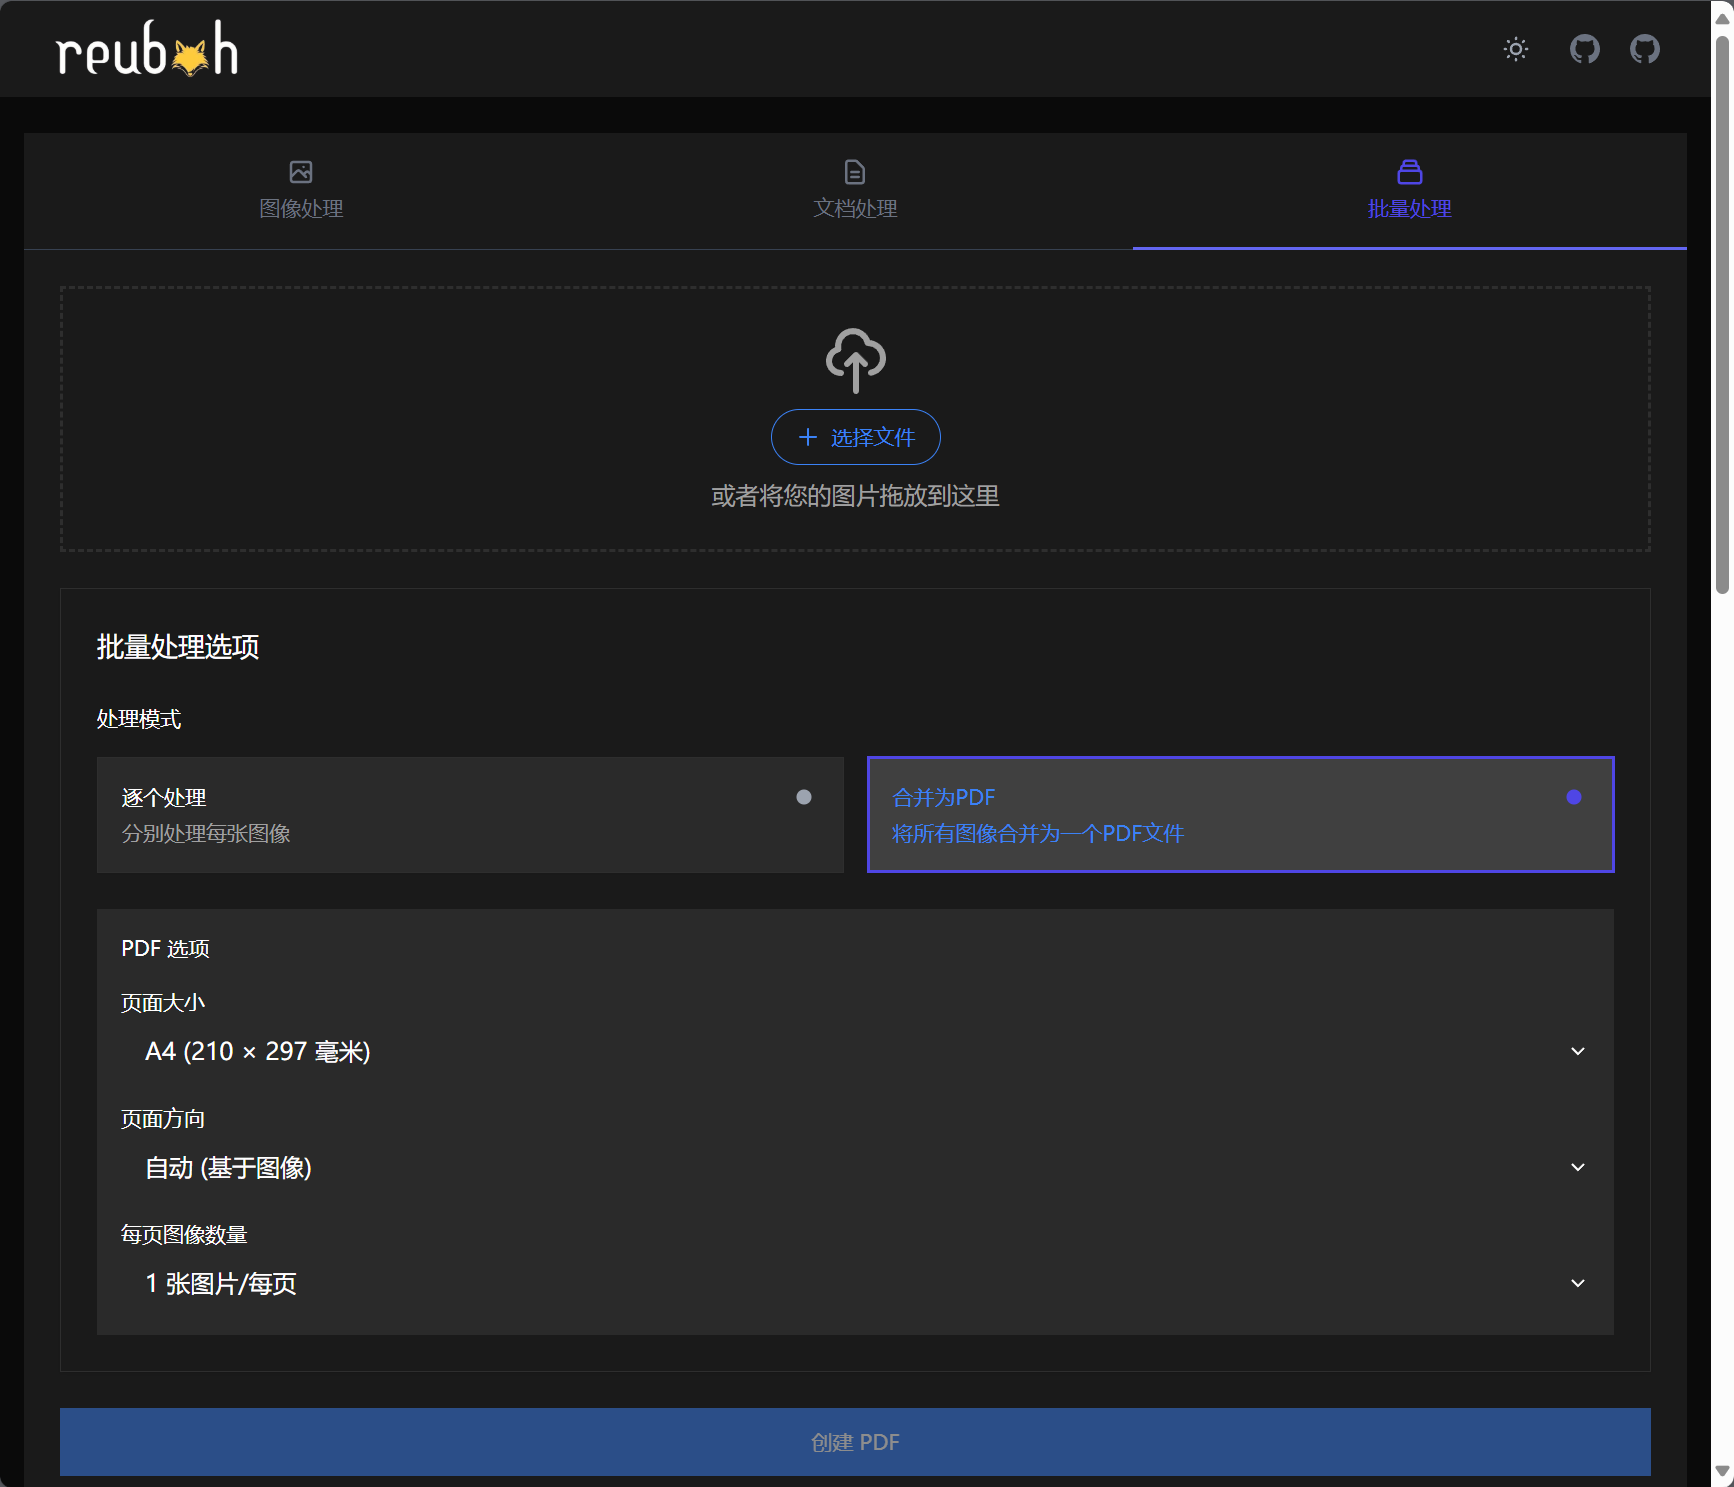Click the 批量处理选项 heading

pyautogui.click(x=178, y=647)
